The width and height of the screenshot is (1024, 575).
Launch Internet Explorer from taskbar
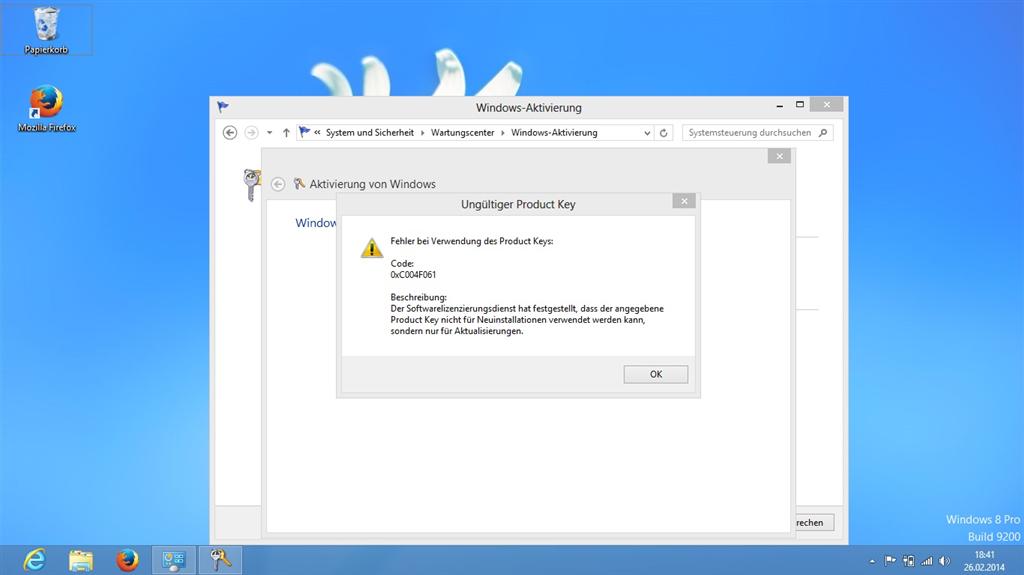pyautogui.click(x=35, y=560)
